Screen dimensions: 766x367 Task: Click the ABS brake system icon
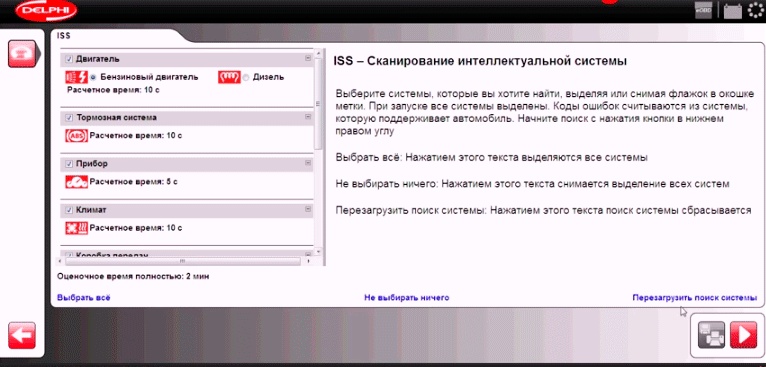76,135
